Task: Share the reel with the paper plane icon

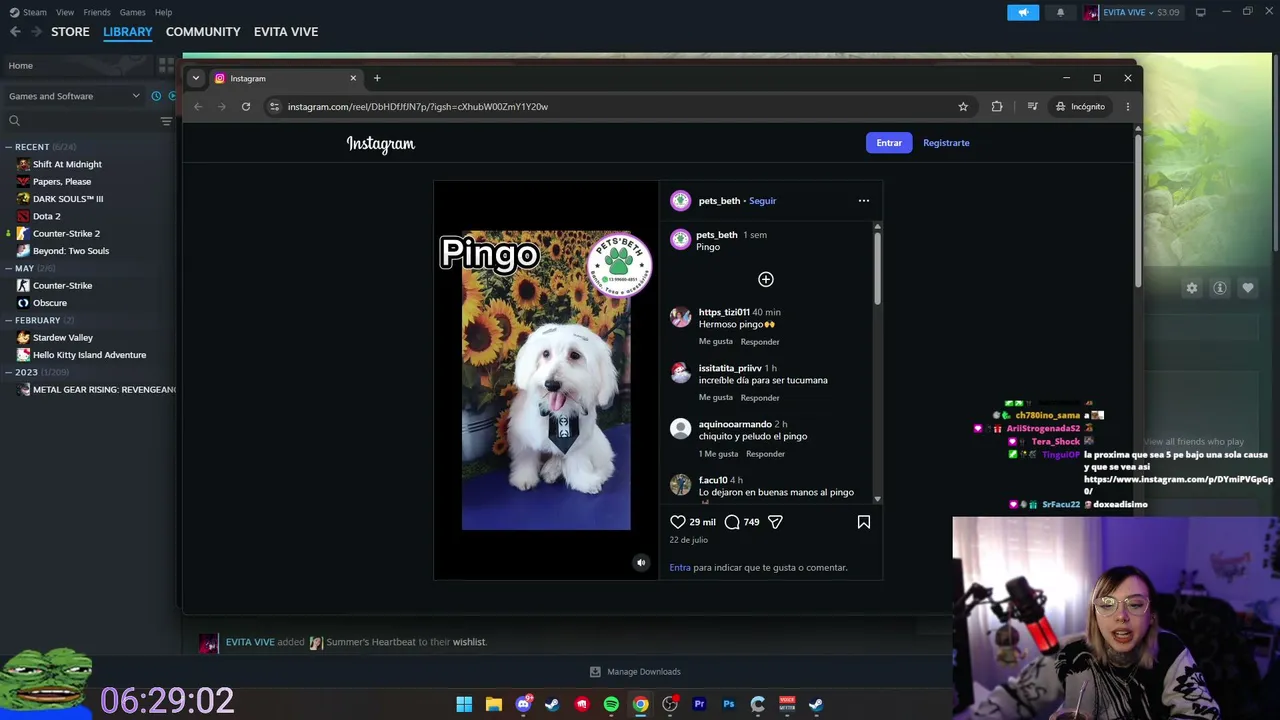Action: click(775, 522)
